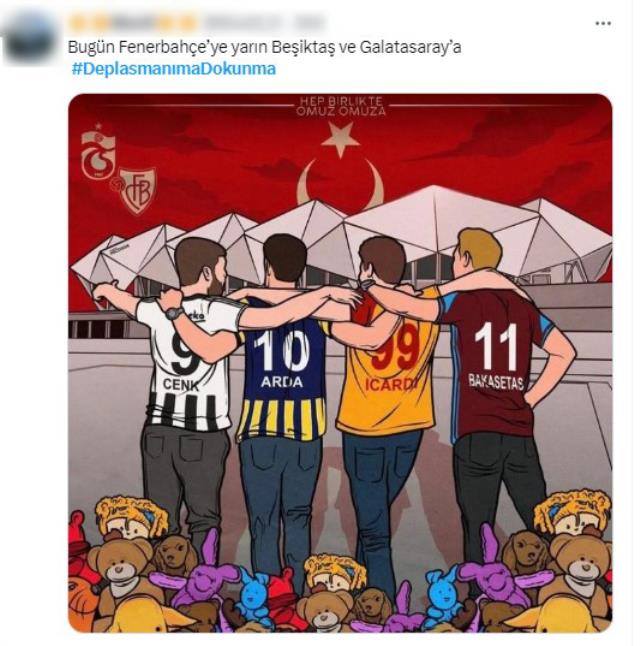Image resolution: width=640 pixels, height=646 pixels.
Task: Click the star above the crescent
Action: pos(340,139)
